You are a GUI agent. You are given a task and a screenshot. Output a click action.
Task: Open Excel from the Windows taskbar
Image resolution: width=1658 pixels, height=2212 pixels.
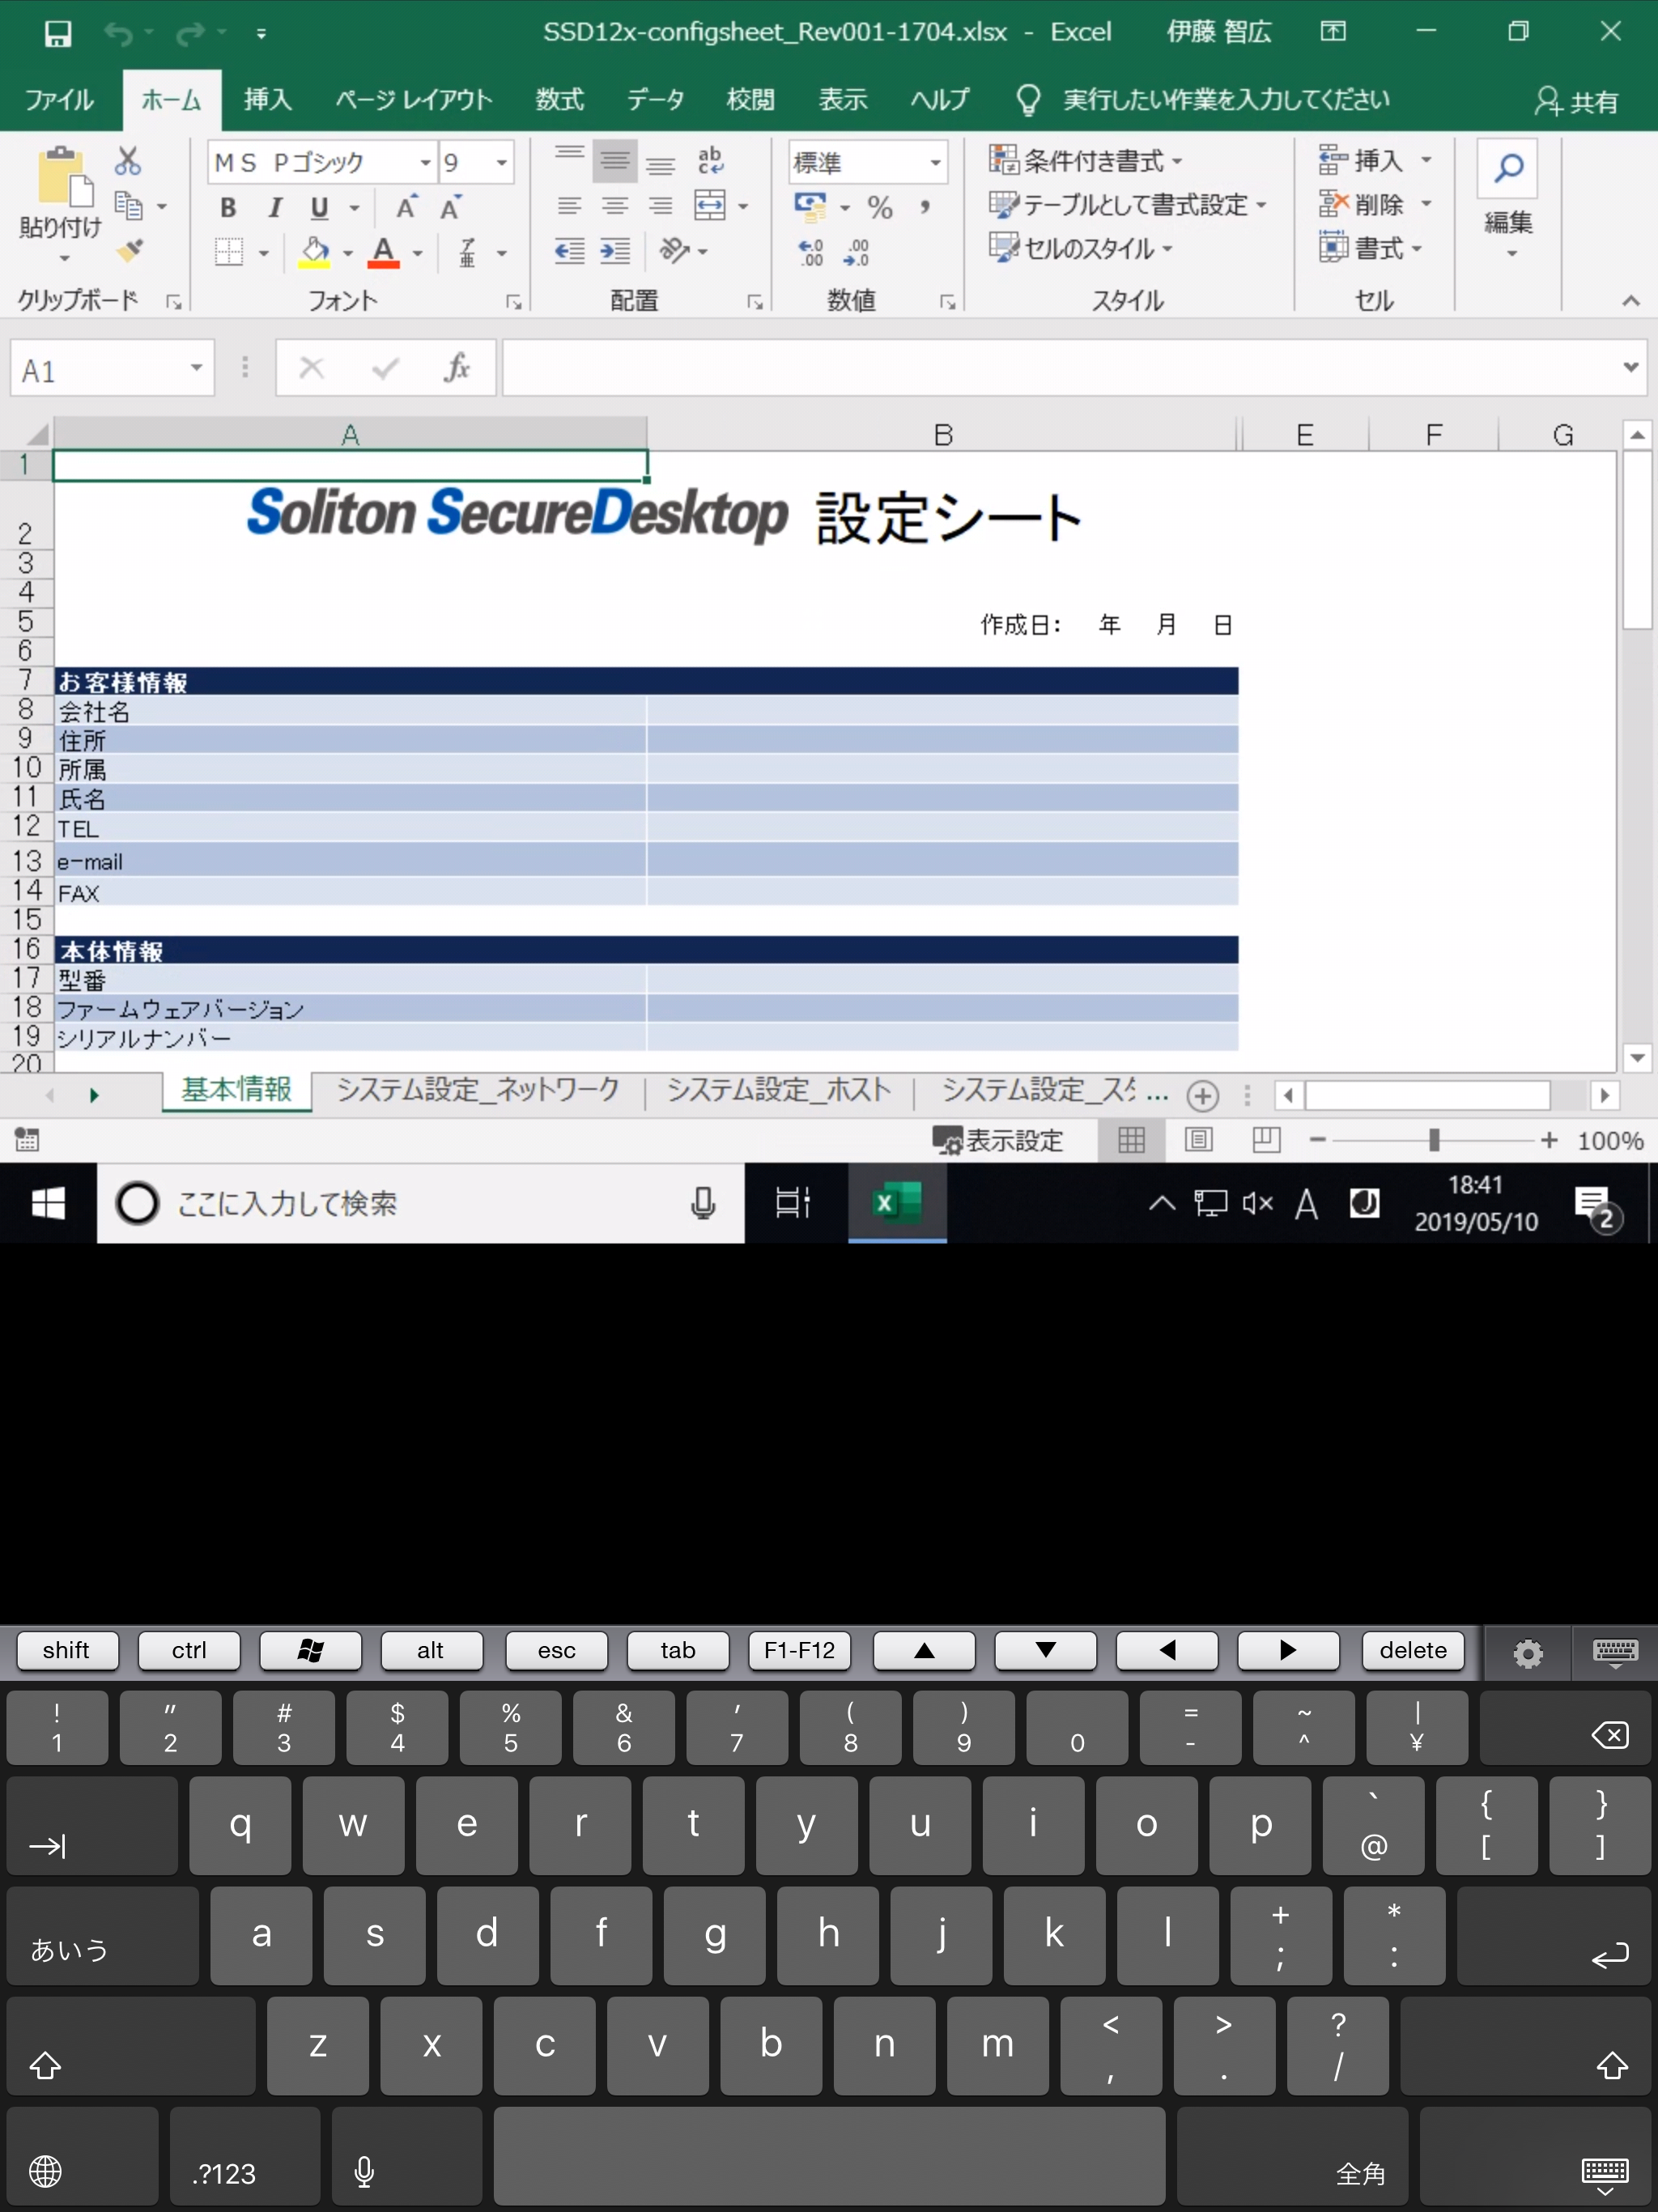point(897,1202)
